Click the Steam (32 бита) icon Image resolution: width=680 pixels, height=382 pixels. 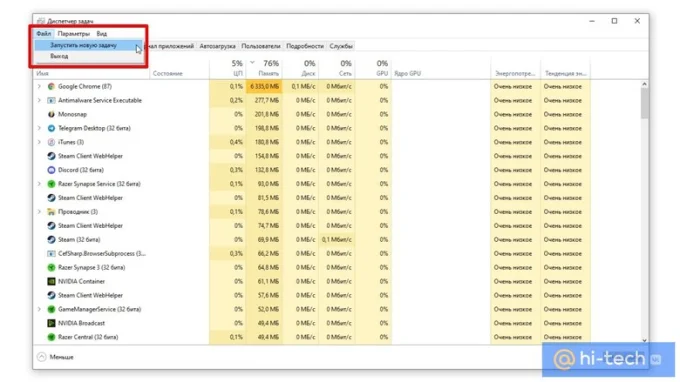point(51,239)
